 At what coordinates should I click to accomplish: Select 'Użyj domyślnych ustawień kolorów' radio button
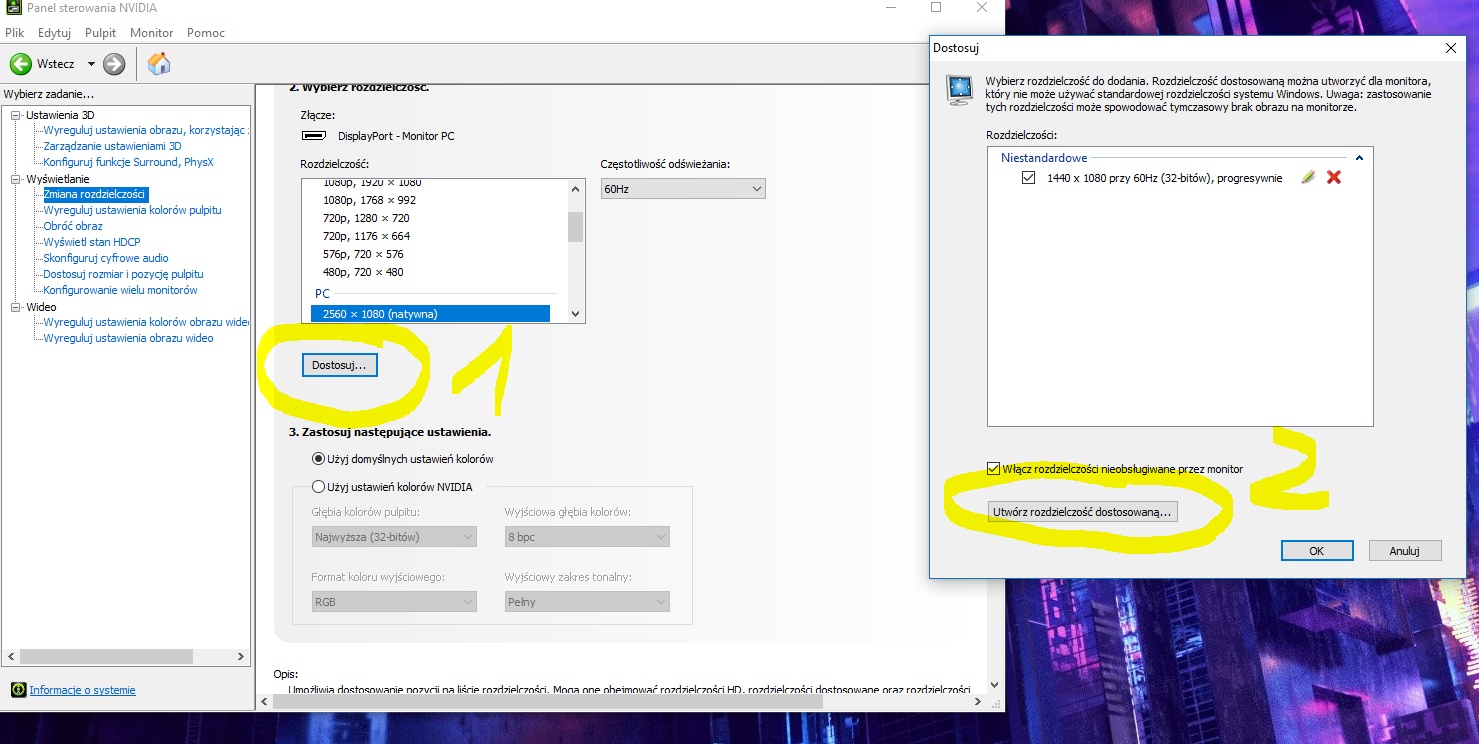(319, 459)
